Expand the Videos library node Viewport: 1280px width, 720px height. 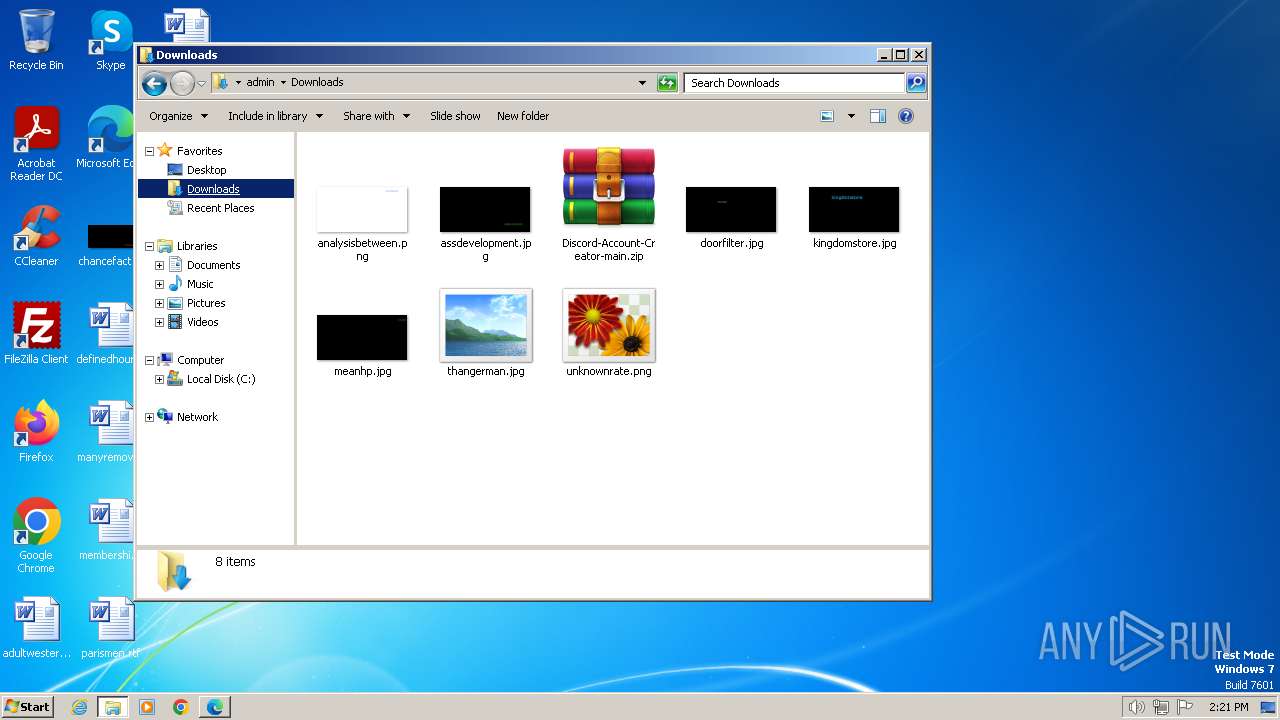click(159, 322)
